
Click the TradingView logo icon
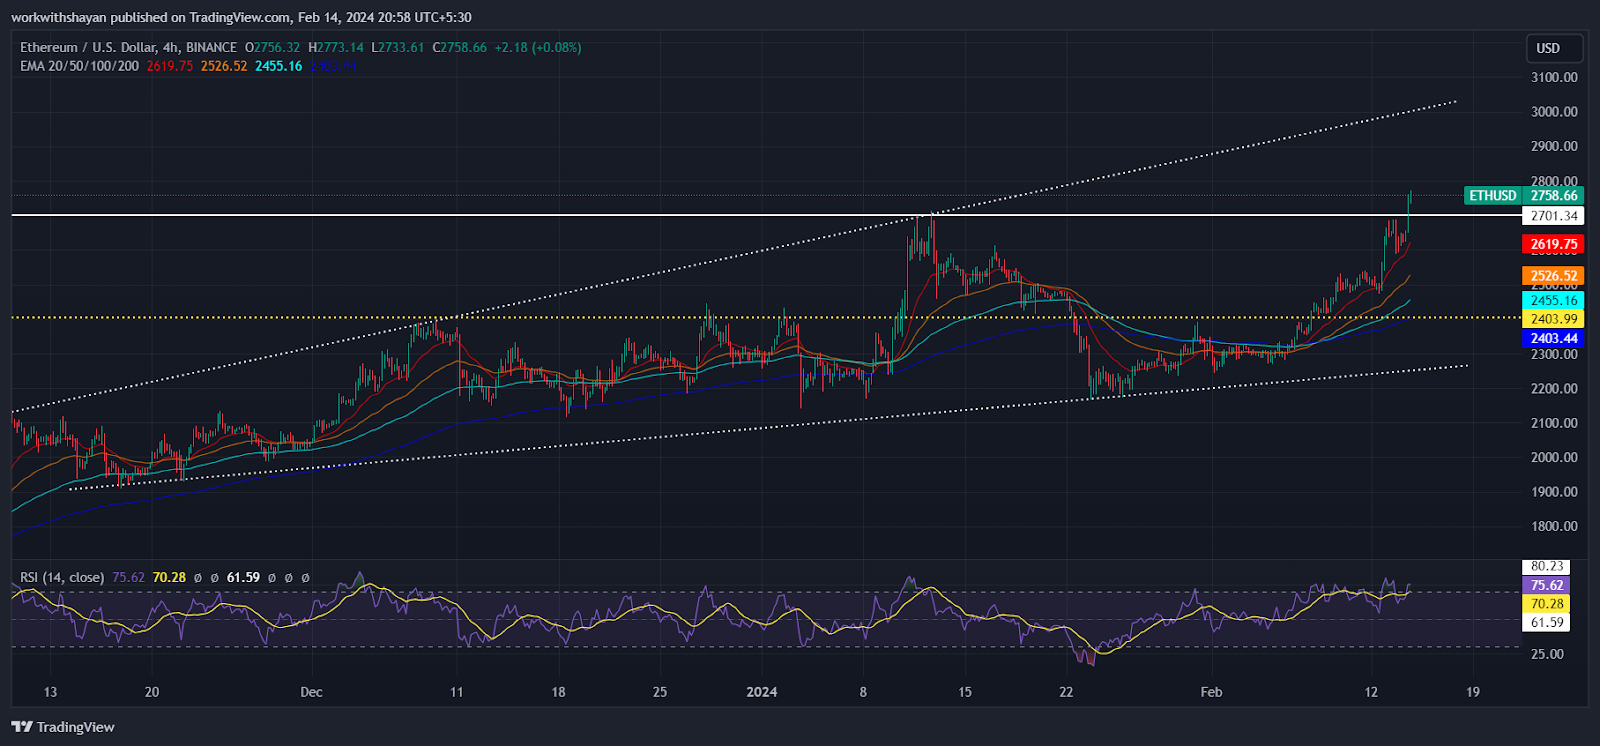(22, 727)
